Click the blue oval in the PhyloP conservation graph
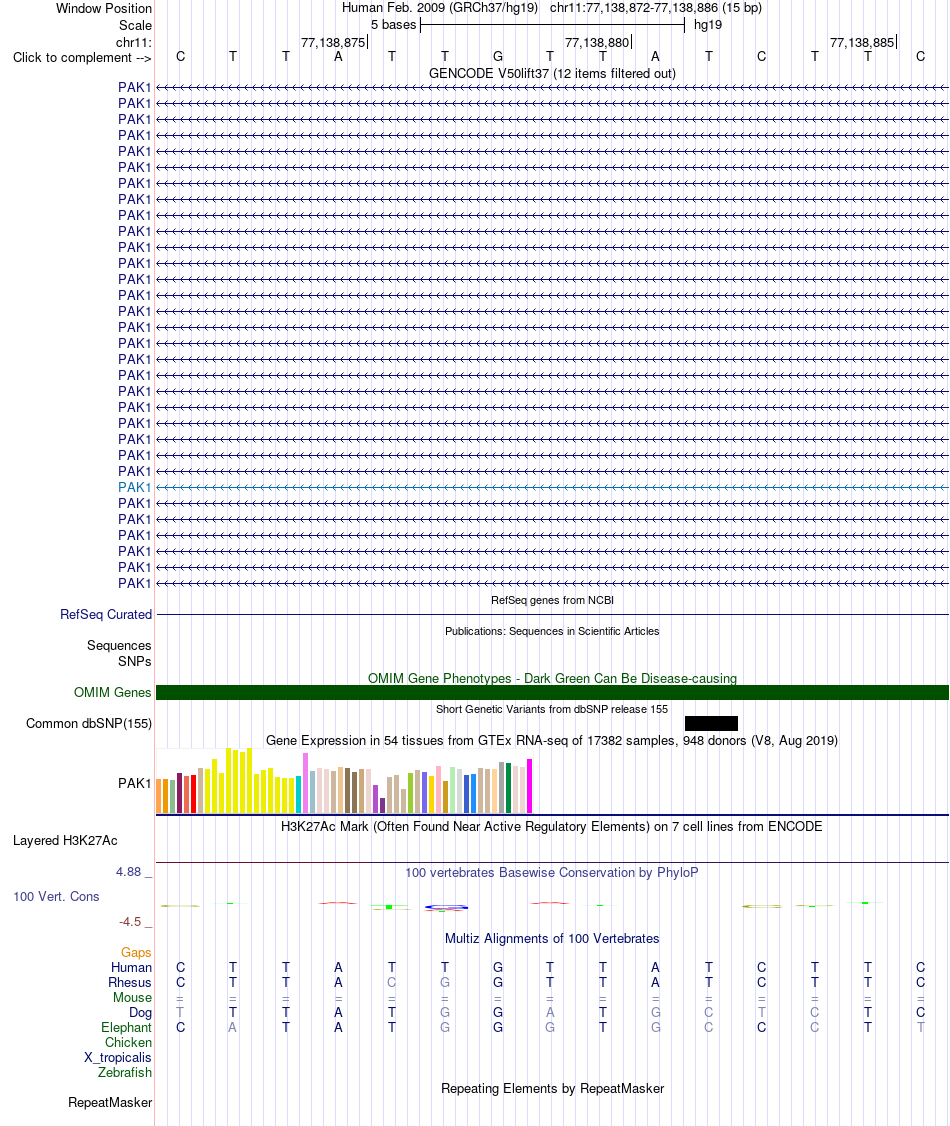This screenshot has height=1126, width=950. coord(446,908)
